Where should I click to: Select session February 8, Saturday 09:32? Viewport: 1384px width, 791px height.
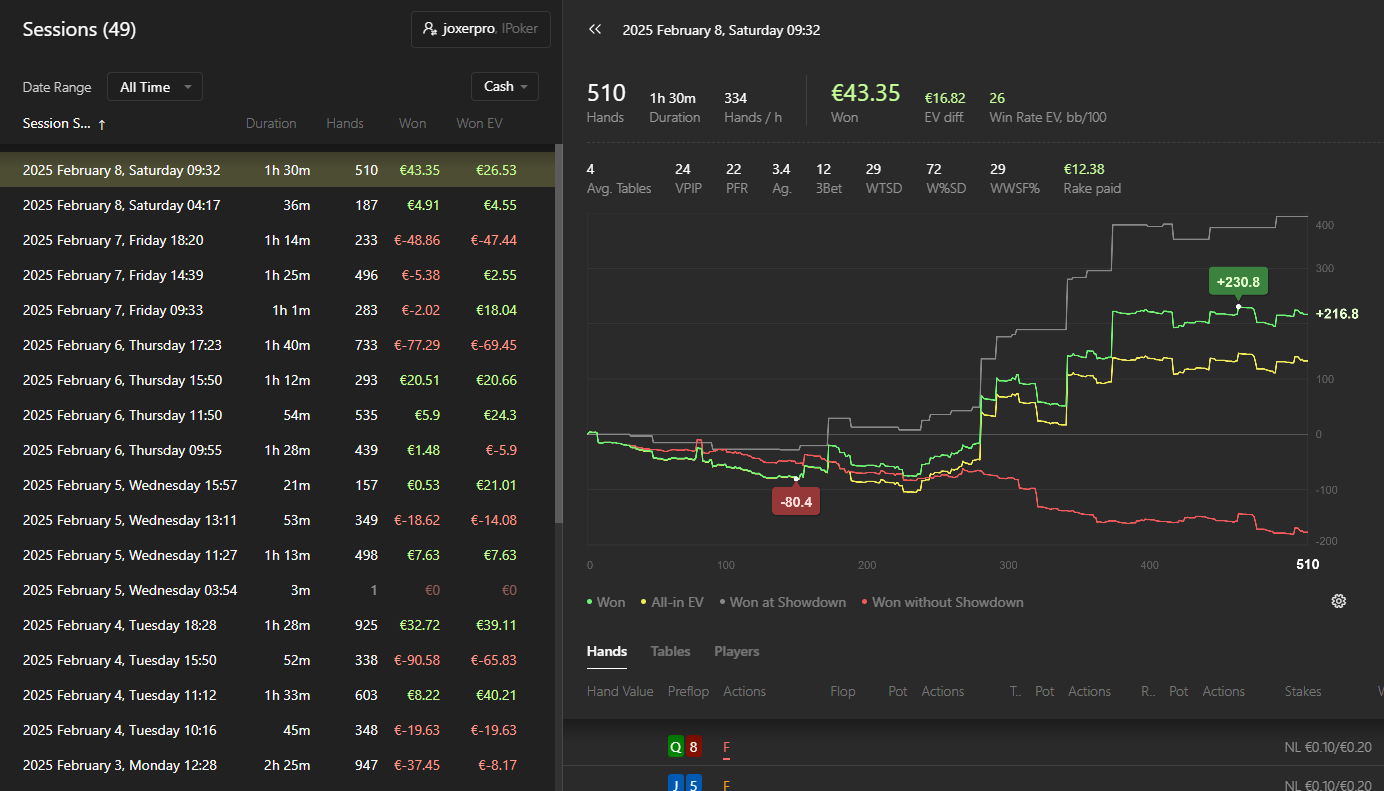(x=277, y=170)
